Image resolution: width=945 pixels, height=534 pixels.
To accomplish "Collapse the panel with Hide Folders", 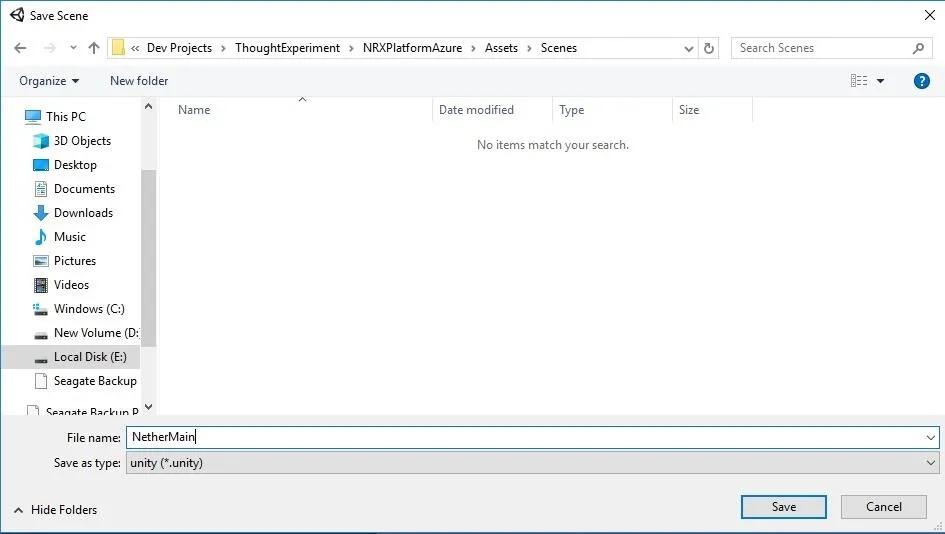I will [56, 510].
